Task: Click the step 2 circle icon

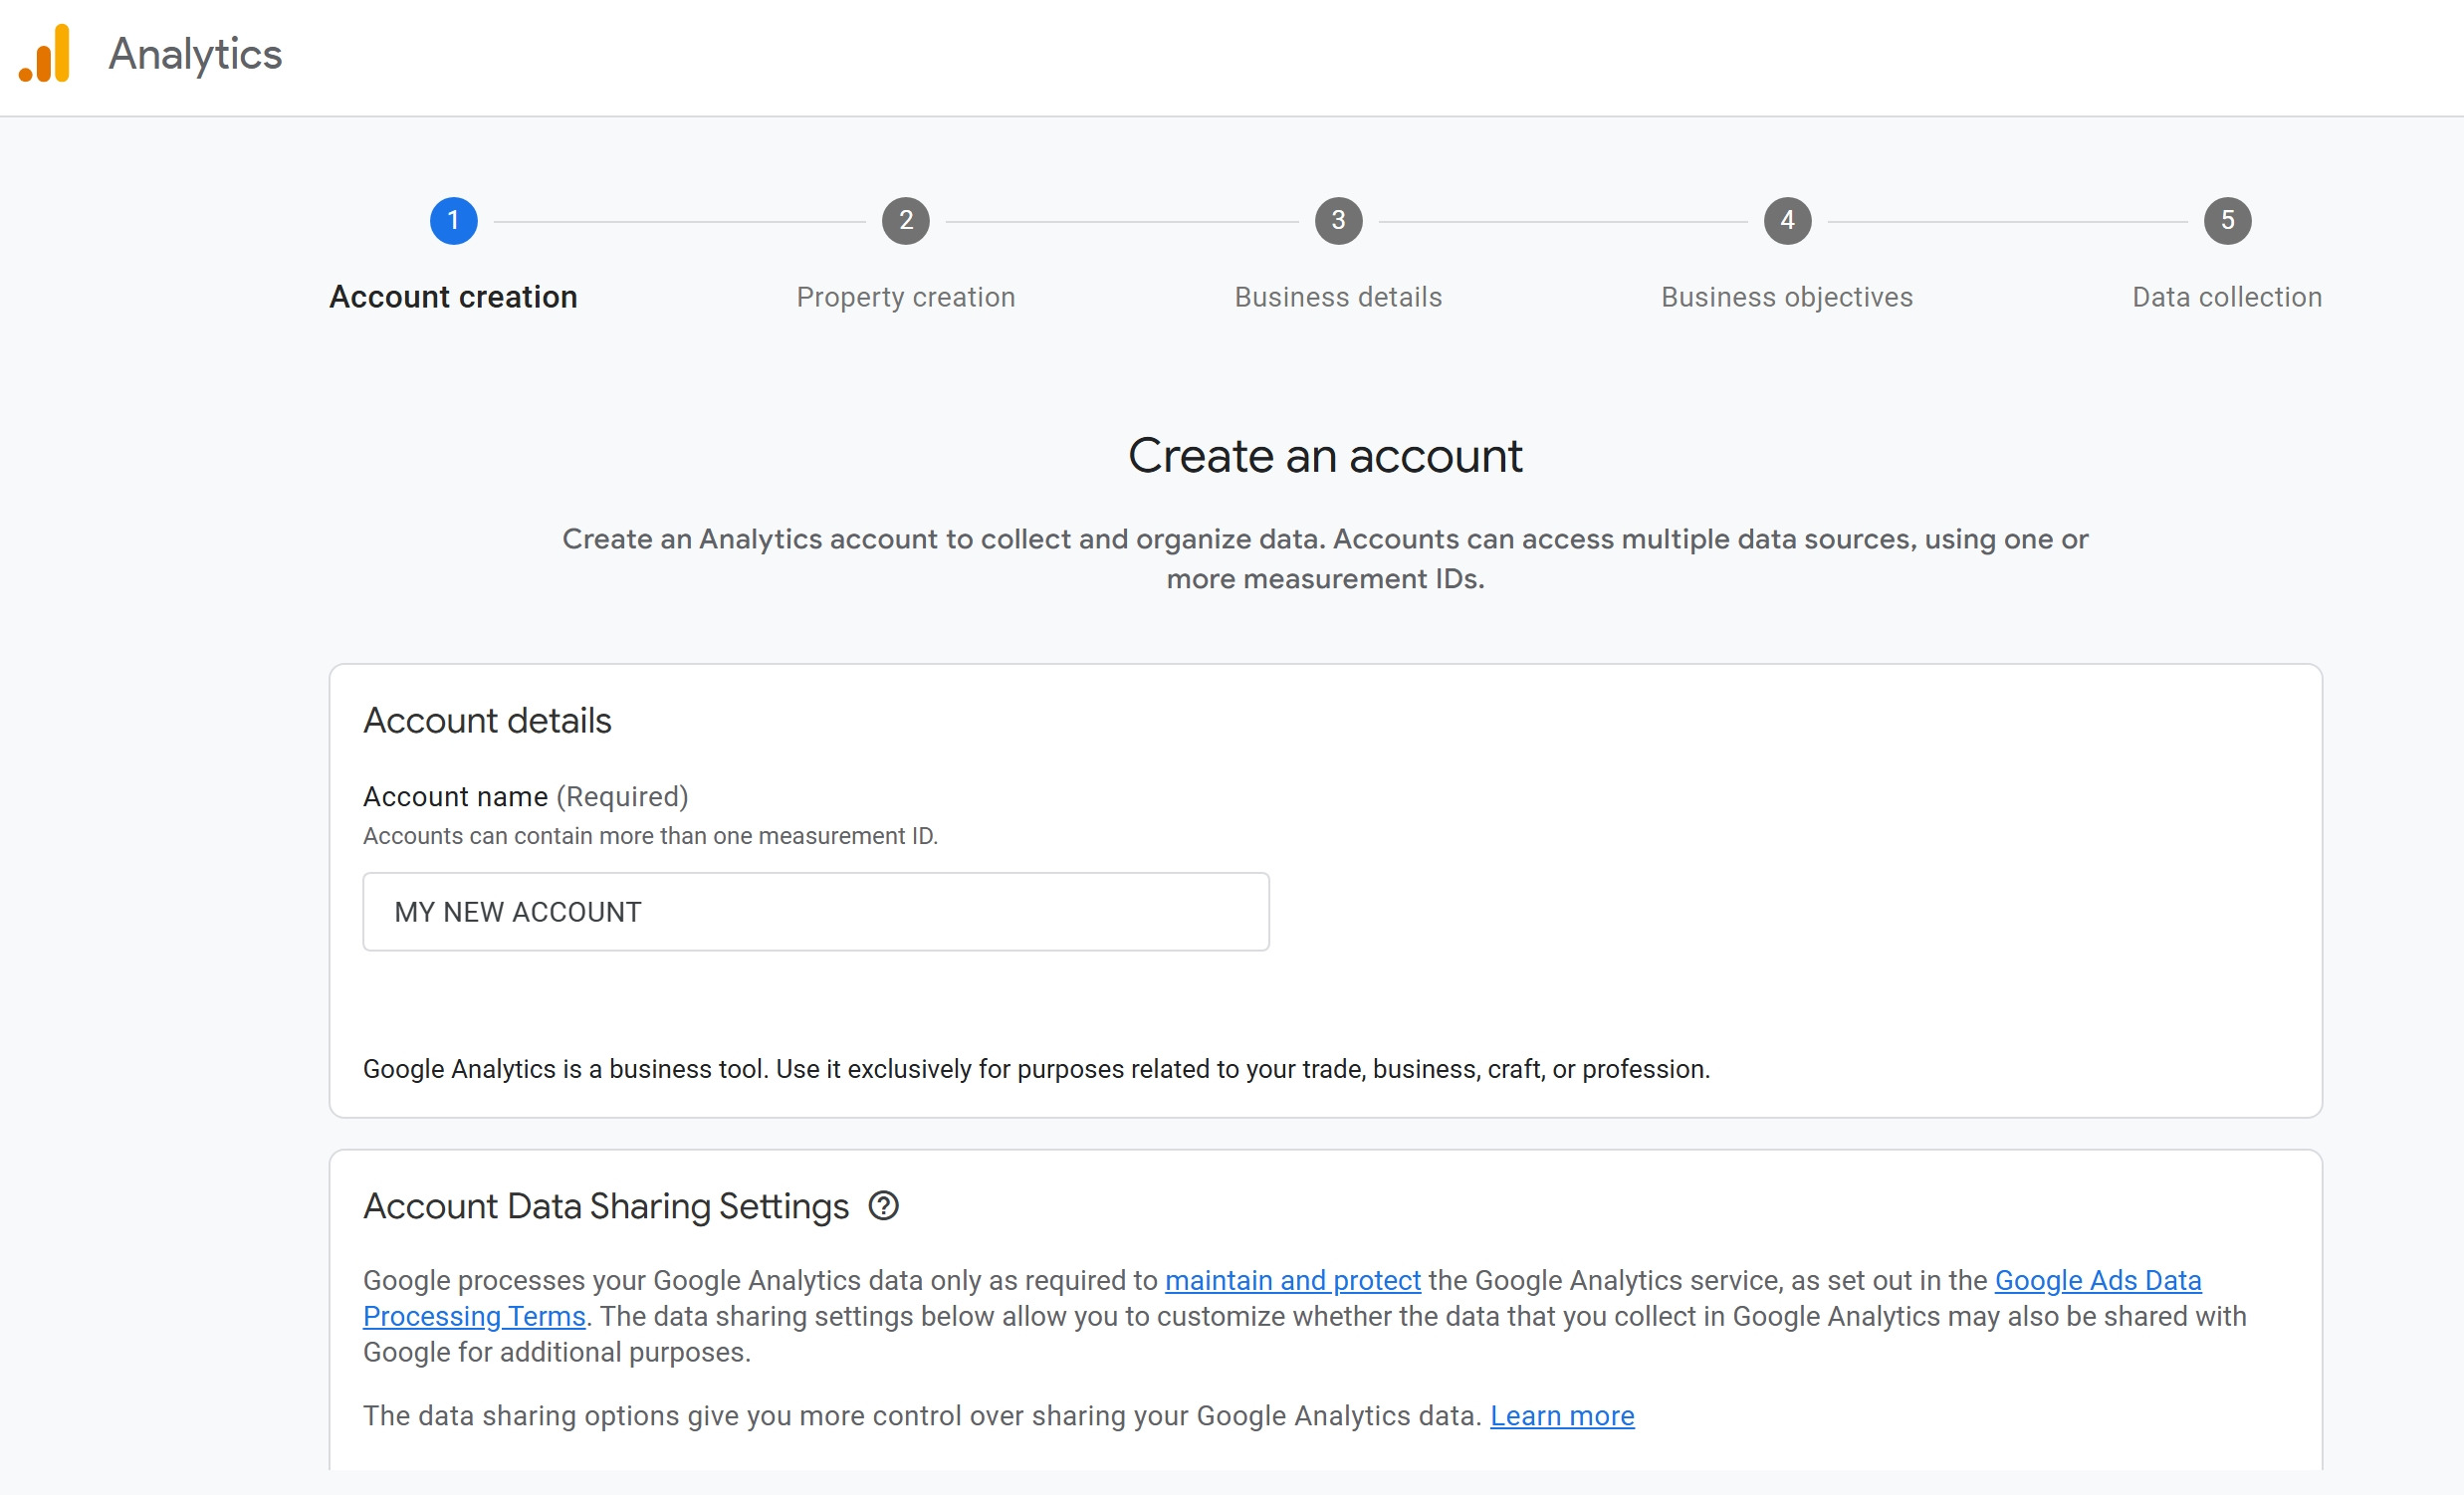Action: 905,221
